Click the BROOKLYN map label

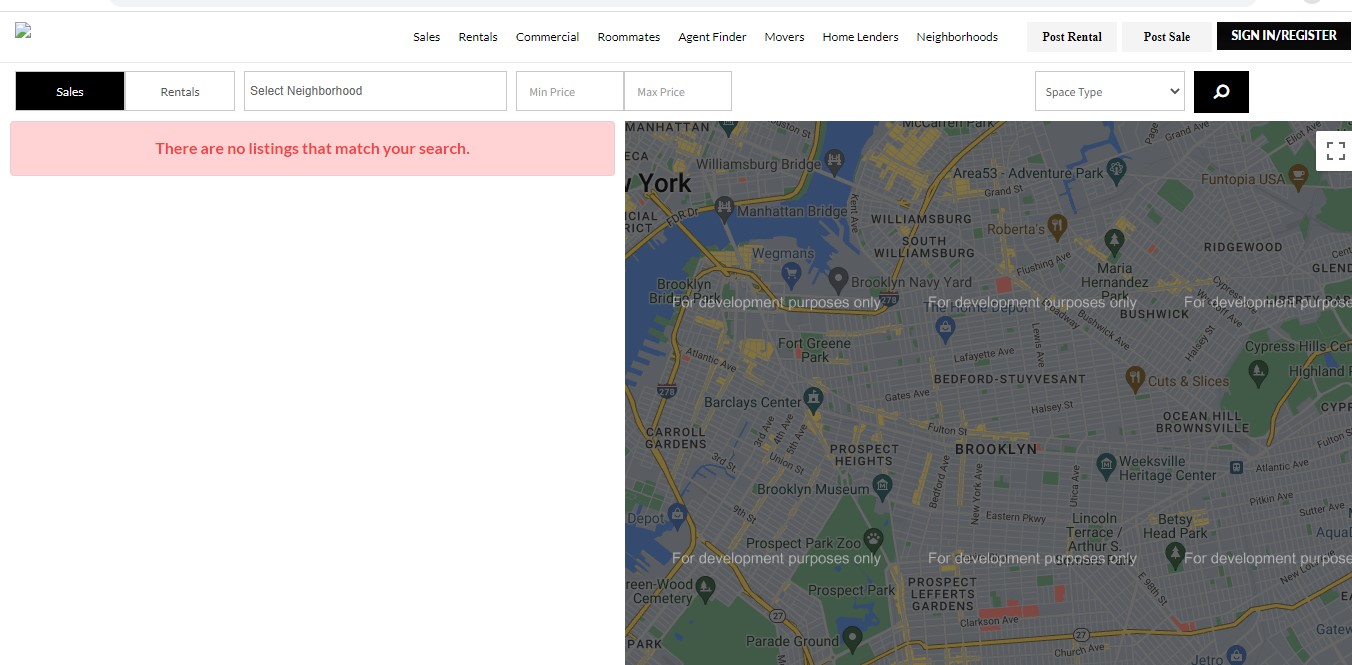coord(996,449)
